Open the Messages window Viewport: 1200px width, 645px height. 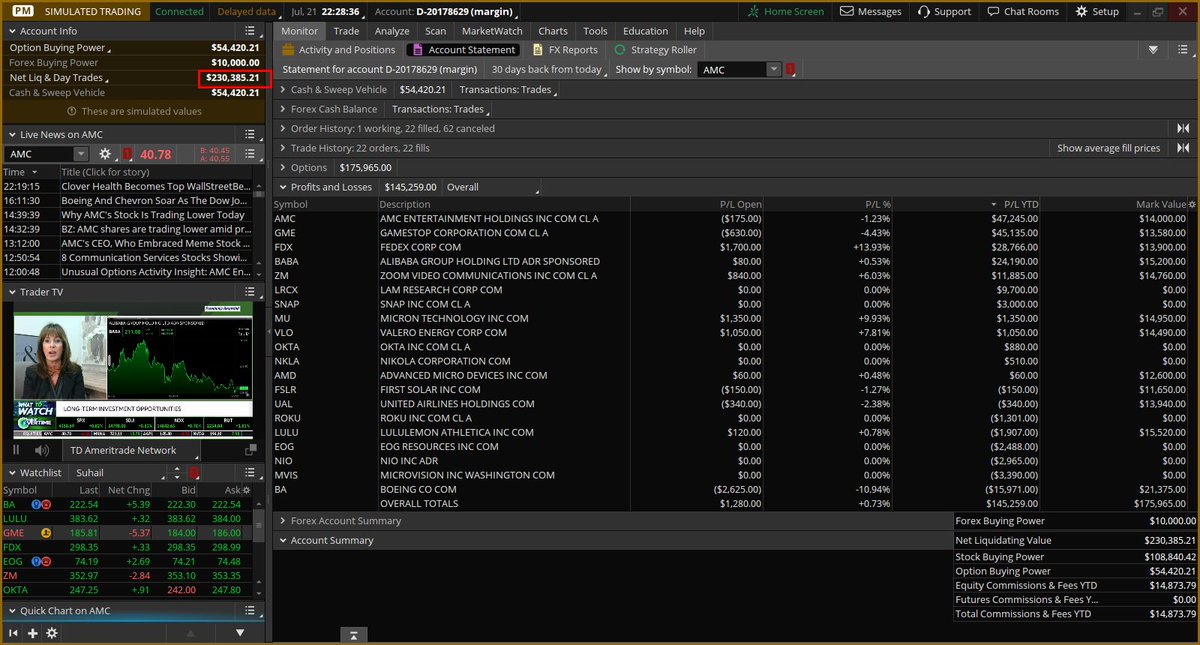click(870, 11)
